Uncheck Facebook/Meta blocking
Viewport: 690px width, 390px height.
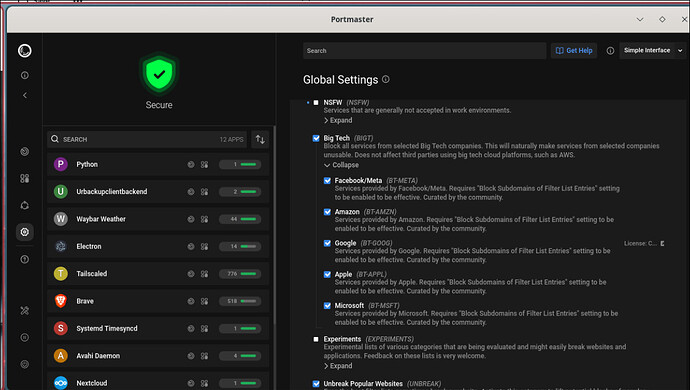click(327, 180)
